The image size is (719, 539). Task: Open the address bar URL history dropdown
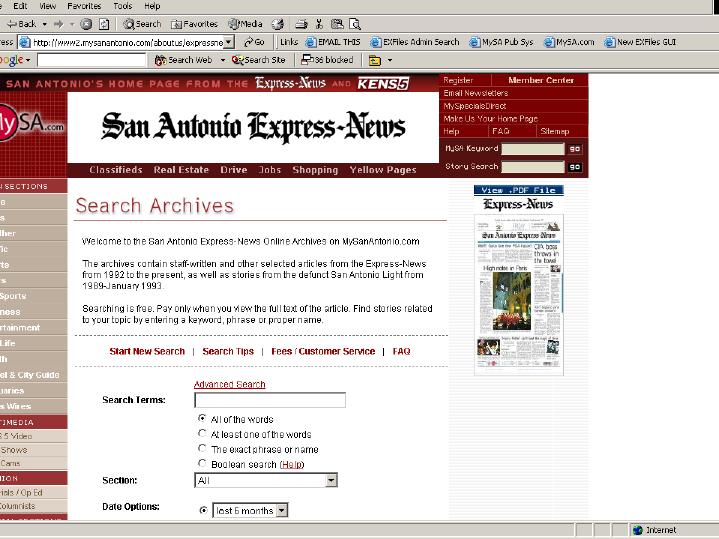229,42
